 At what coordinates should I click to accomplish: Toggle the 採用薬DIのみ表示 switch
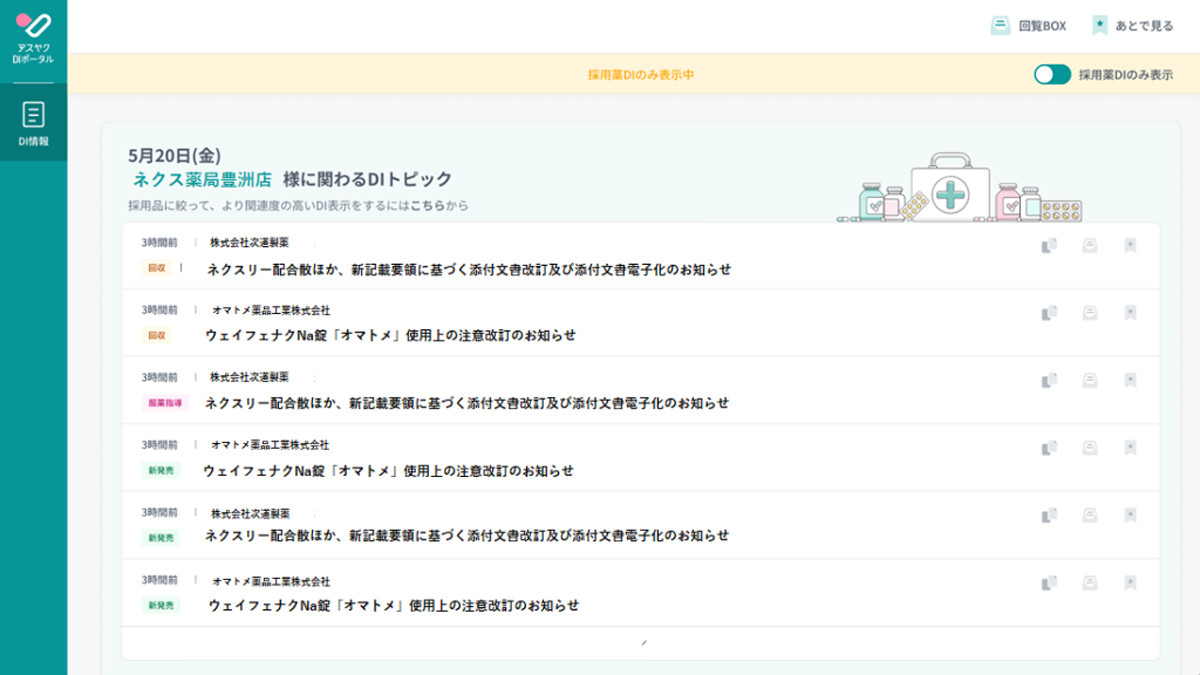click(1052, 74)
